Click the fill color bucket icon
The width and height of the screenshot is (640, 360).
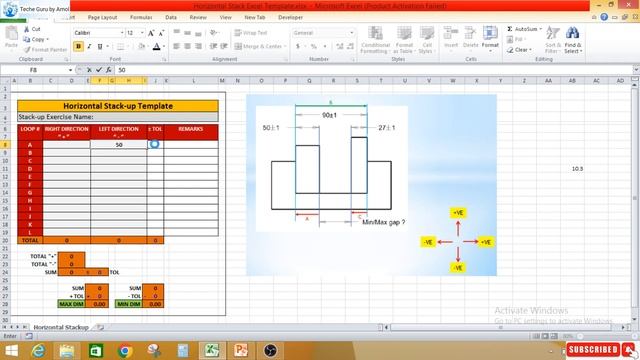click(141, 47)
